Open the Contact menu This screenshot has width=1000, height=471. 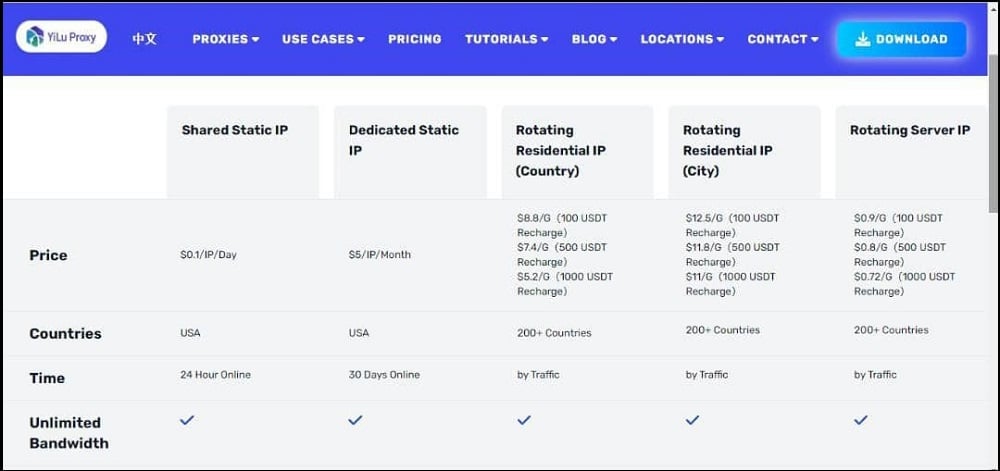[783, 39]
